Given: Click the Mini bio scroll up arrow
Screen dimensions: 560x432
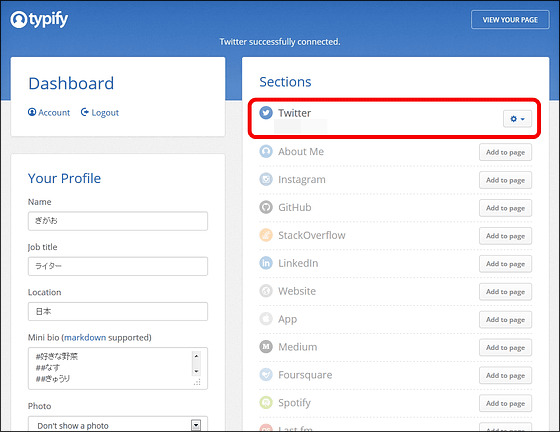Looking at the screenshot, I should click(196, 356).
